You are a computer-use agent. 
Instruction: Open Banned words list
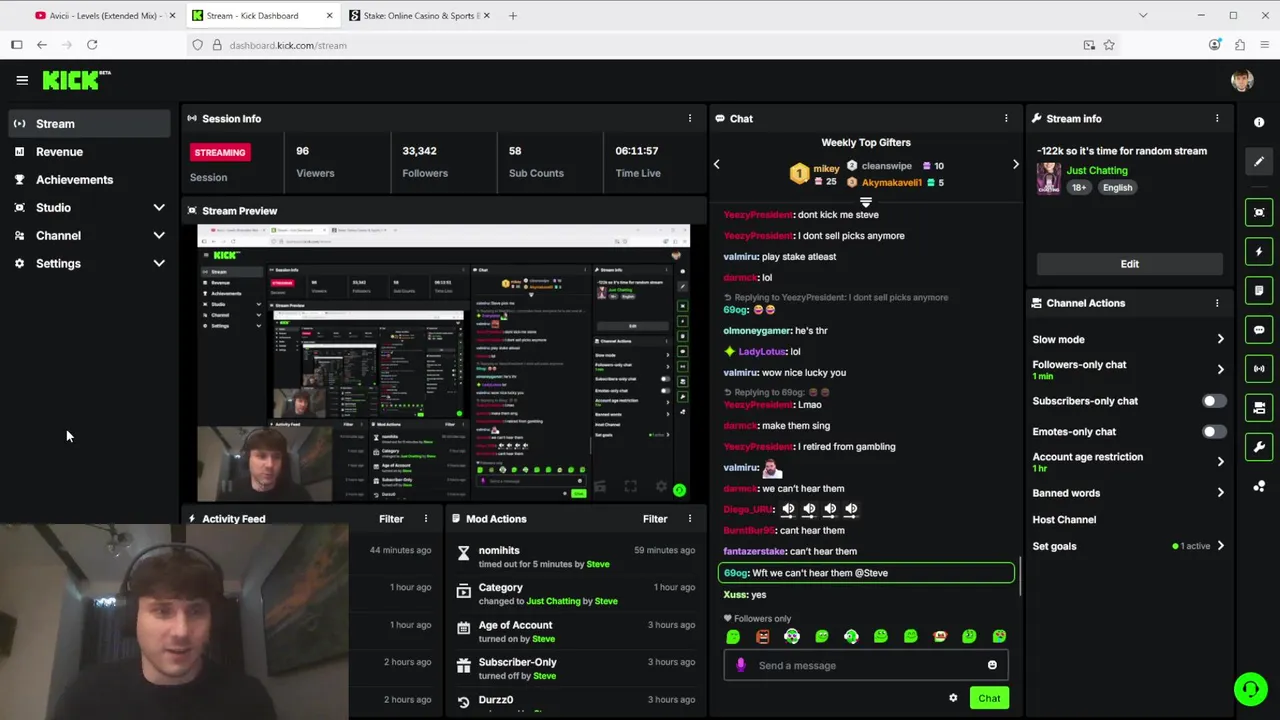[1128, 493]
